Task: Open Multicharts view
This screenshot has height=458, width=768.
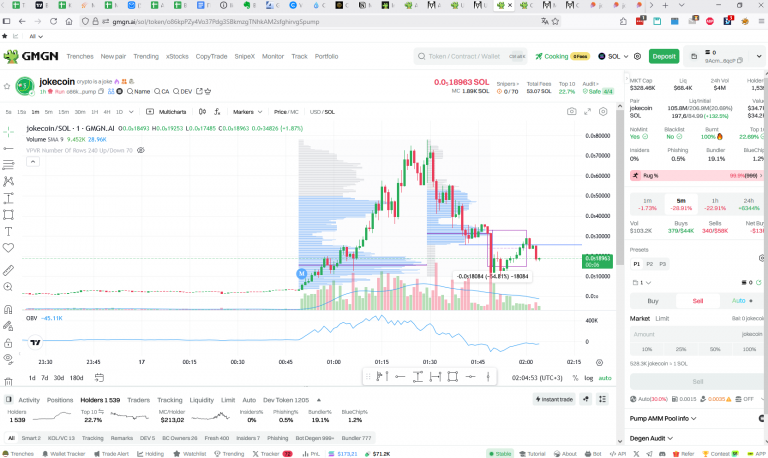Action: click(167, 112)
